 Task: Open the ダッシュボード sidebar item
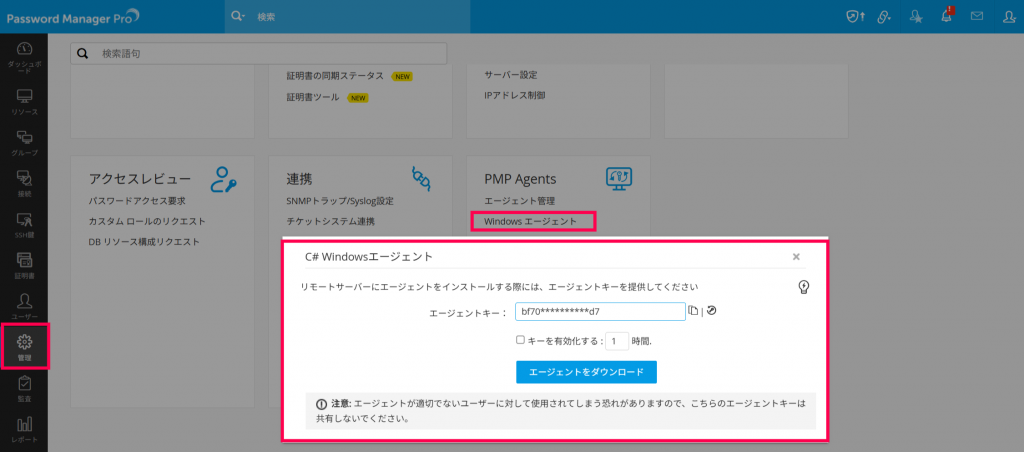tap(24, 58)
